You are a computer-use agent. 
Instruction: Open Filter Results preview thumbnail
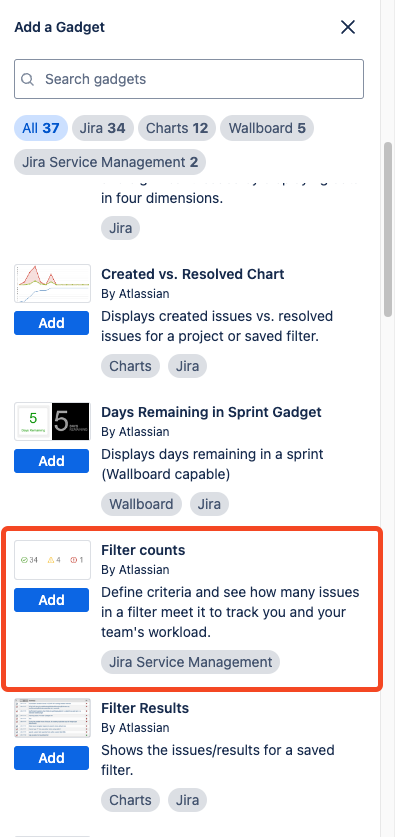[x=52, y=718]
